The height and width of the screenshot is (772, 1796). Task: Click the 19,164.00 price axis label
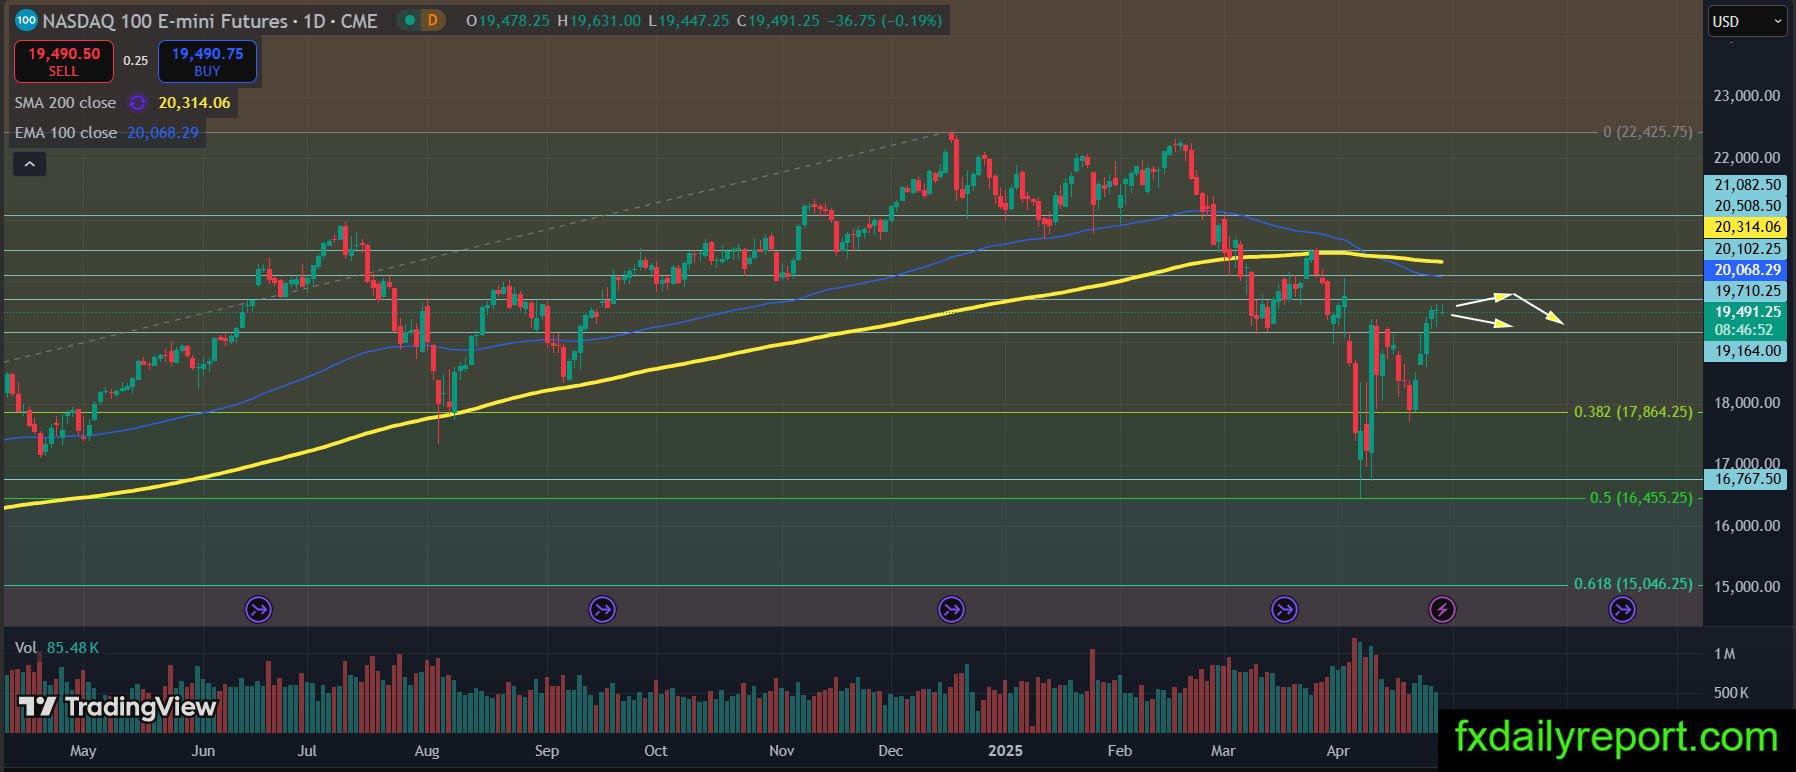1747,351
